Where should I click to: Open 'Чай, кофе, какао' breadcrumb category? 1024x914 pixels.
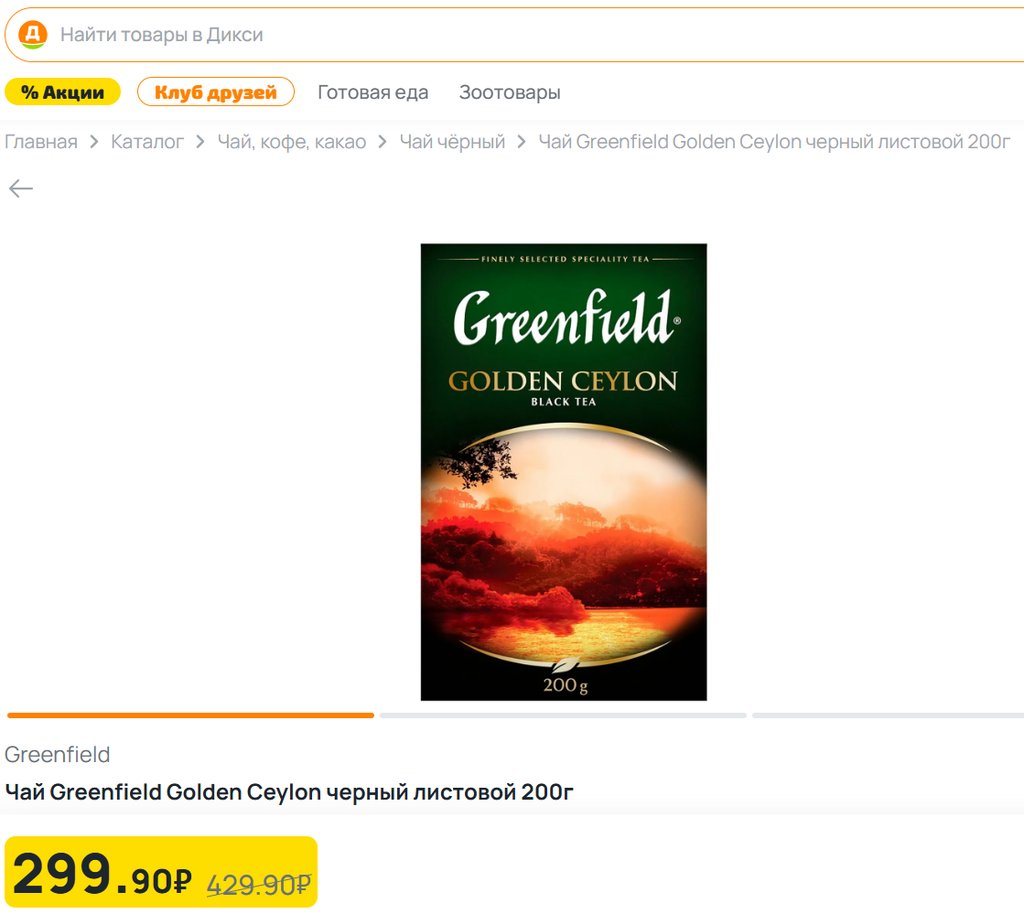(x=291, y=142)
